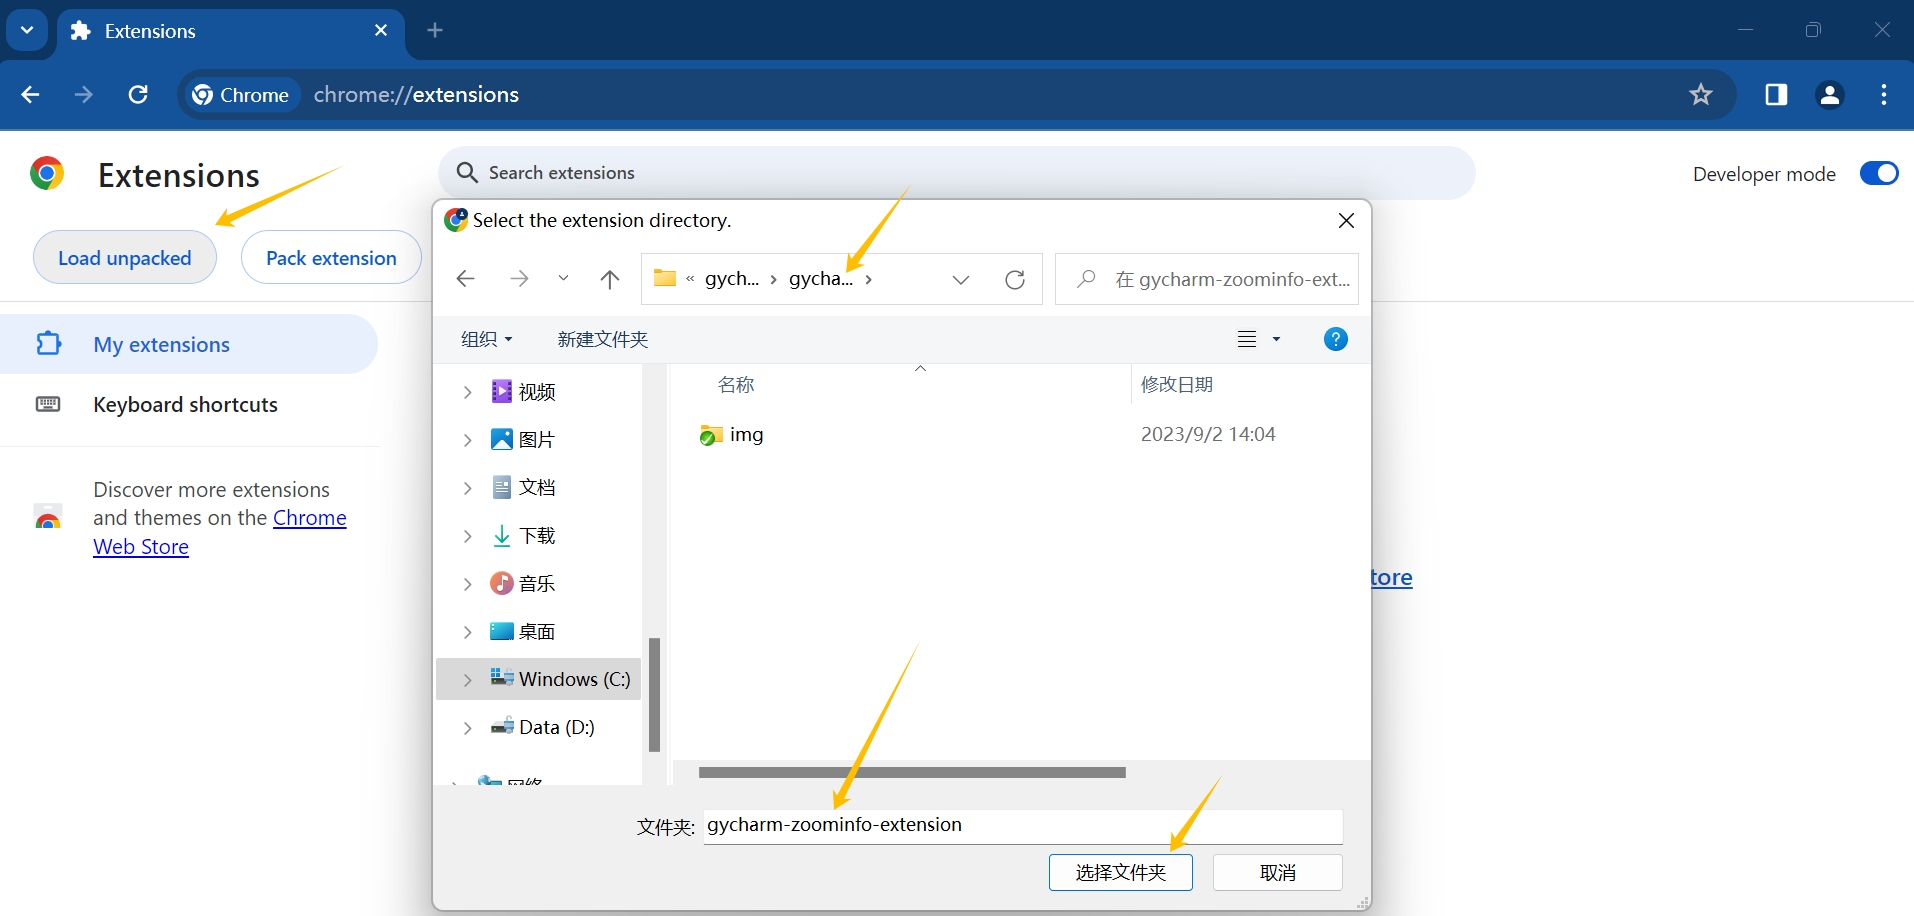This screenshot has width=1914, height=916.
Task: Open the tab search dropdown arrow
Action: coord(27,30)
